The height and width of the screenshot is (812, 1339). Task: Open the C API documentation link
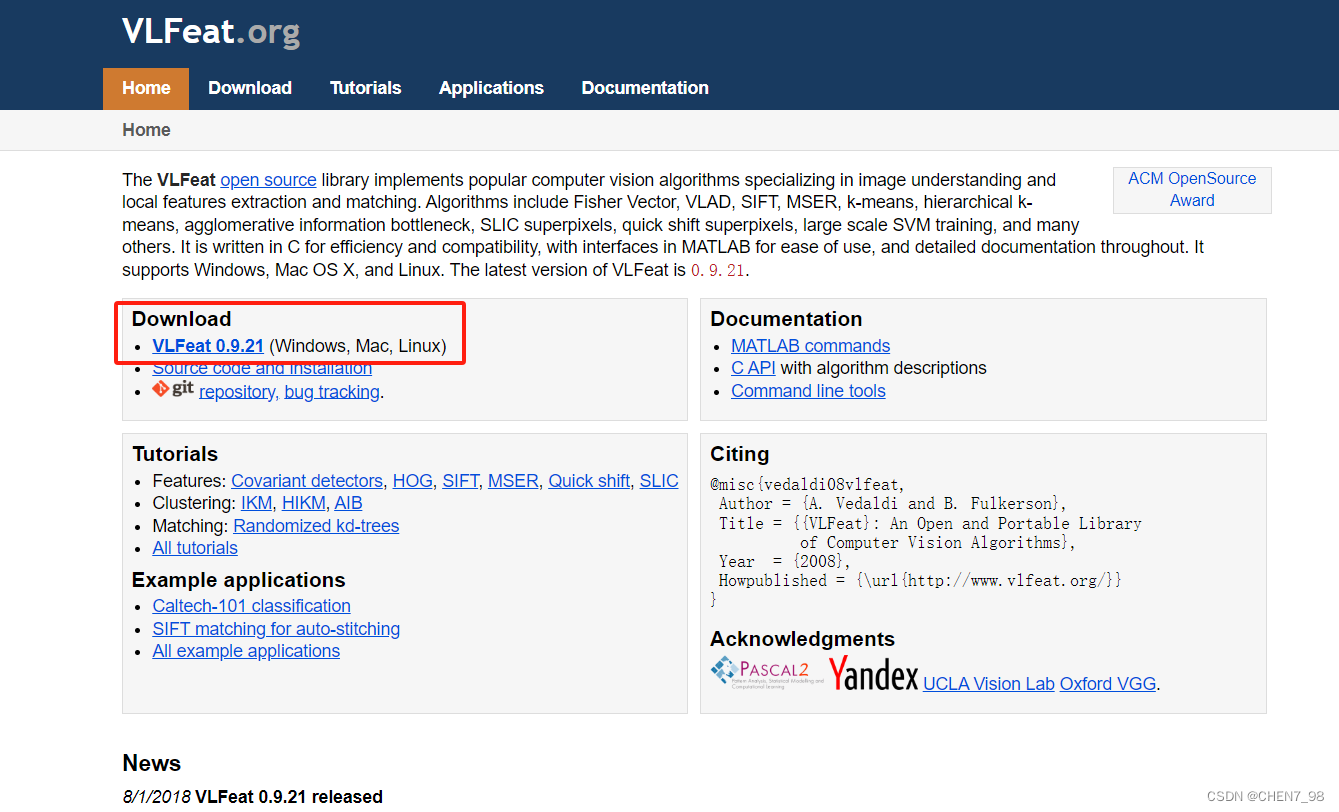[x=753, y=368]
